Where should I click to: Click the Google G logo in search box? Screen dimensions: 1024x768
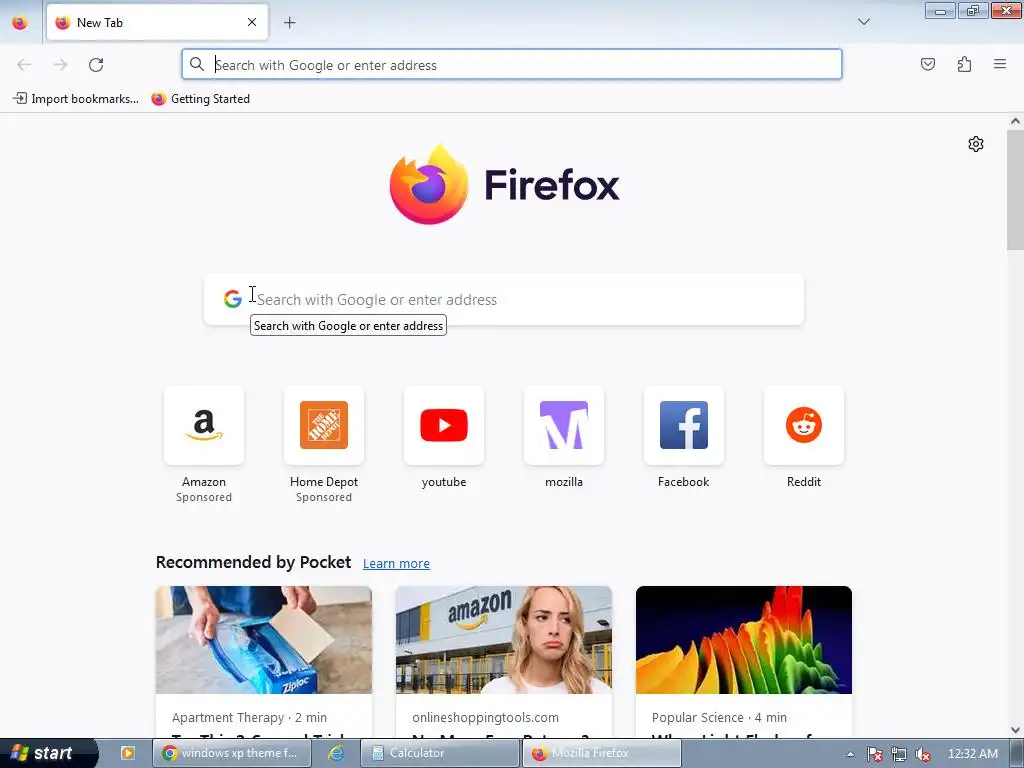tap(232, 299)
